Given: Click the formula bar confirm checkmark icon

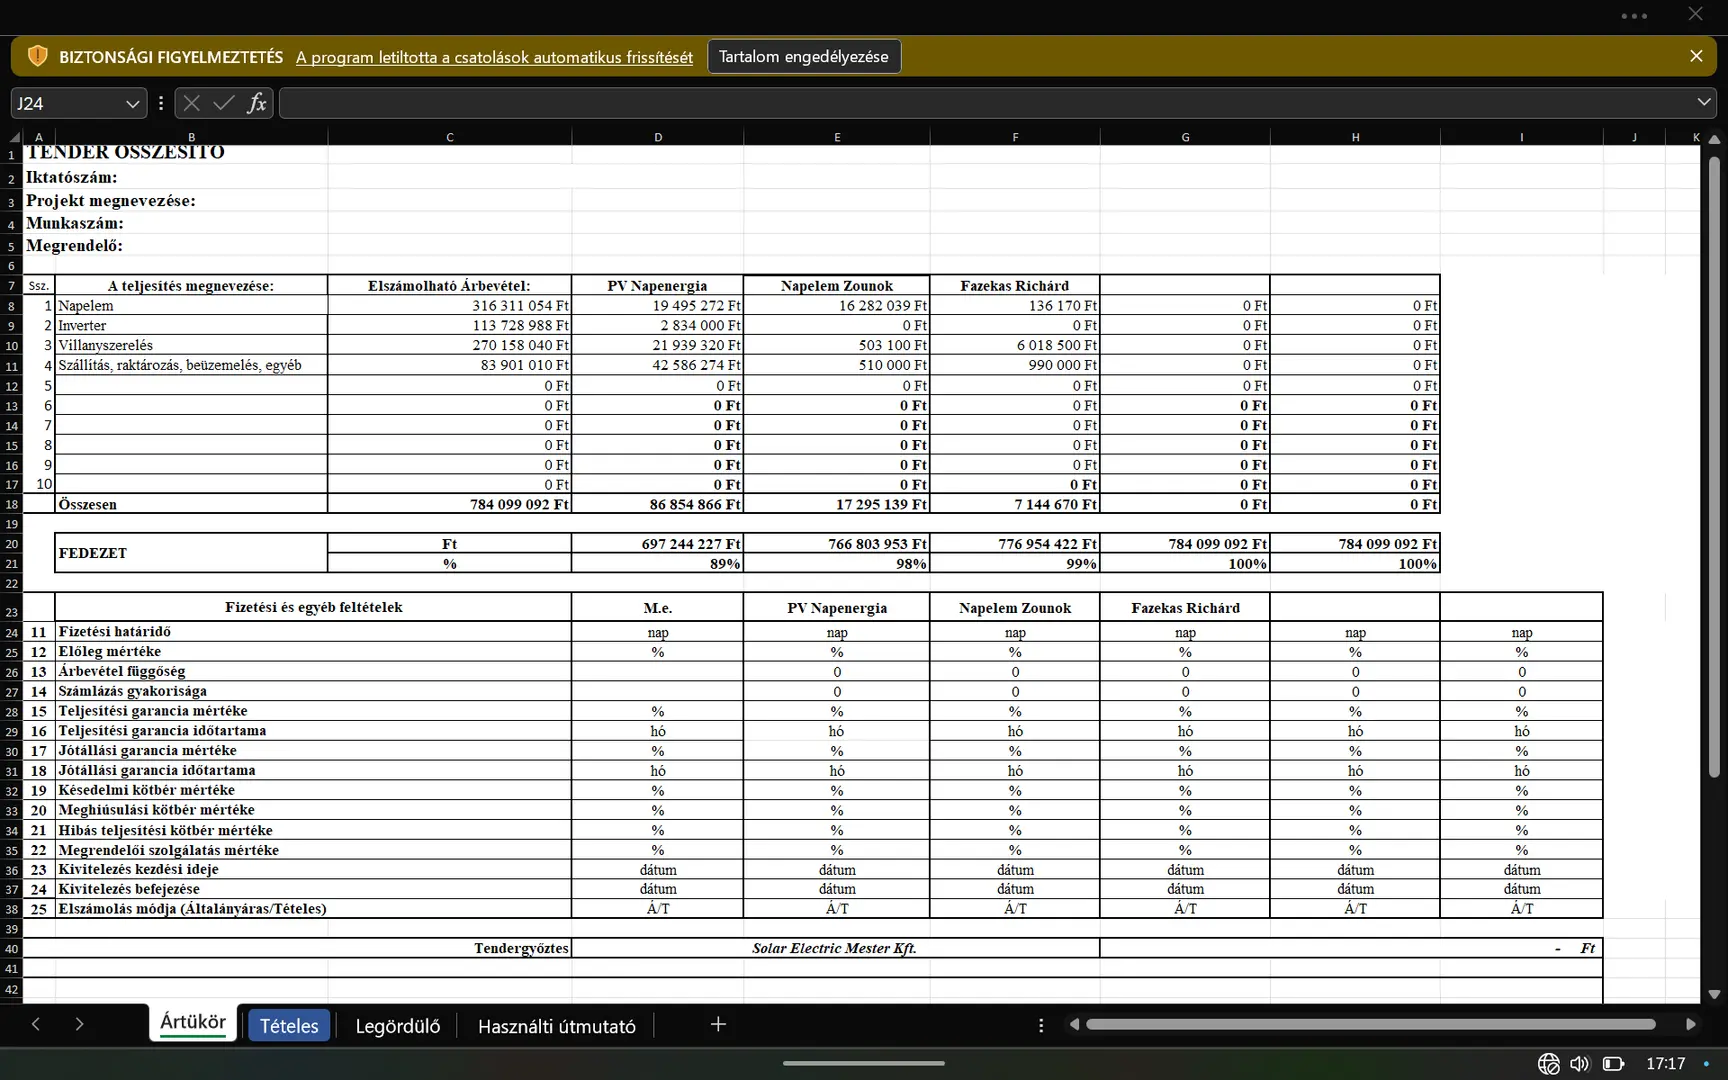Looking at the screenshot, I should 224,103.
